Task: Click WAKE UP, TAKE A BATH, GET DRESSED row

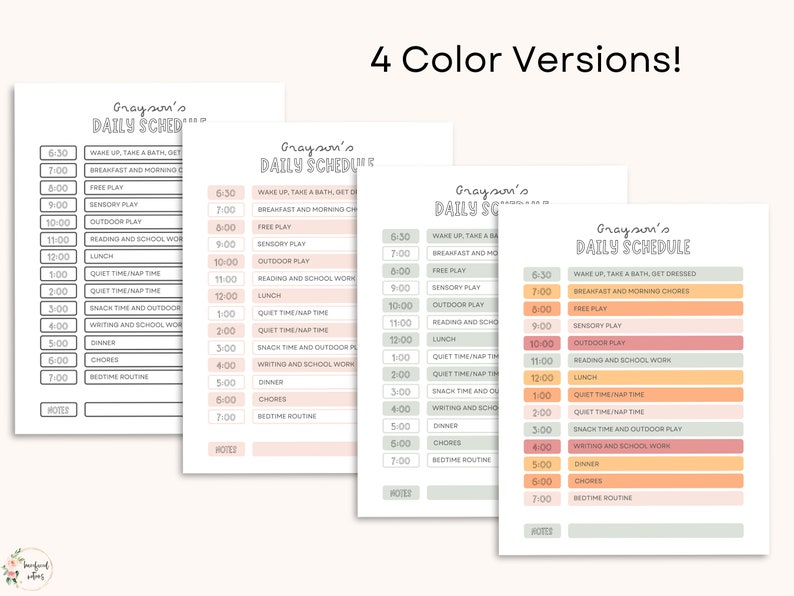Action: (x=655, y=274)
